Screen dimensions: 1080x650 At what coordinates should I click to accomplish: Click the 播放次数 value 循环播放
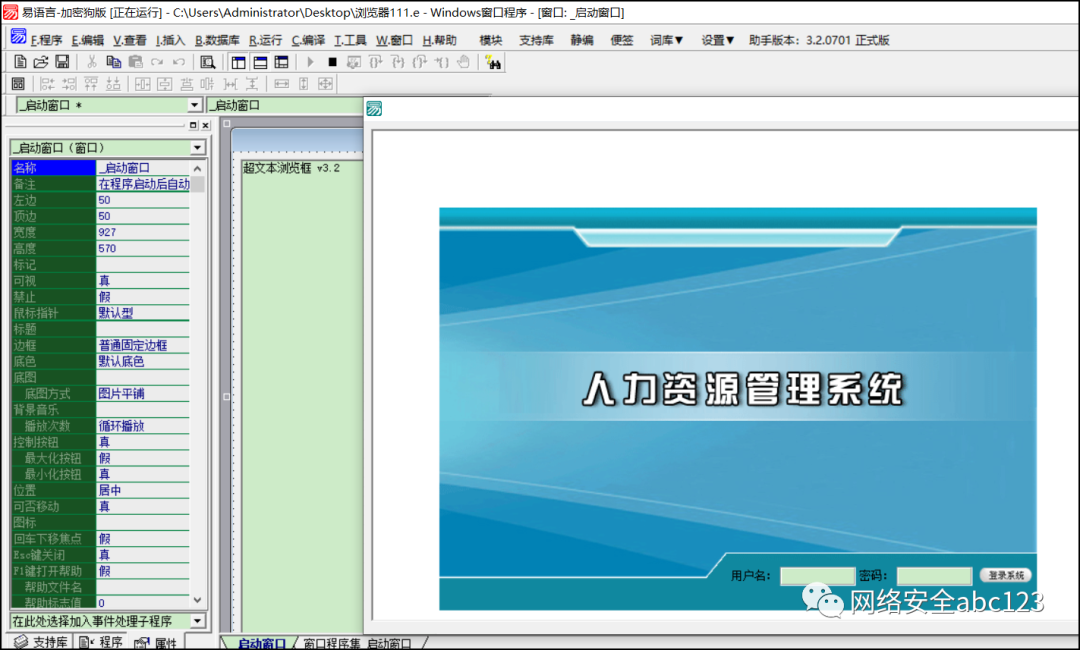(x=142, y=426)
